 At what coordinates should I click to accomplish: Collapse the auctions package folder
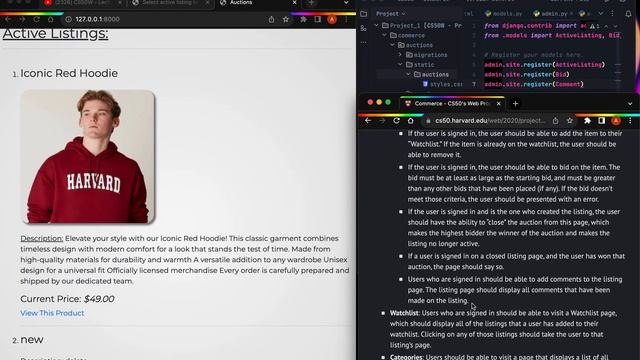[x=392, y=45]
